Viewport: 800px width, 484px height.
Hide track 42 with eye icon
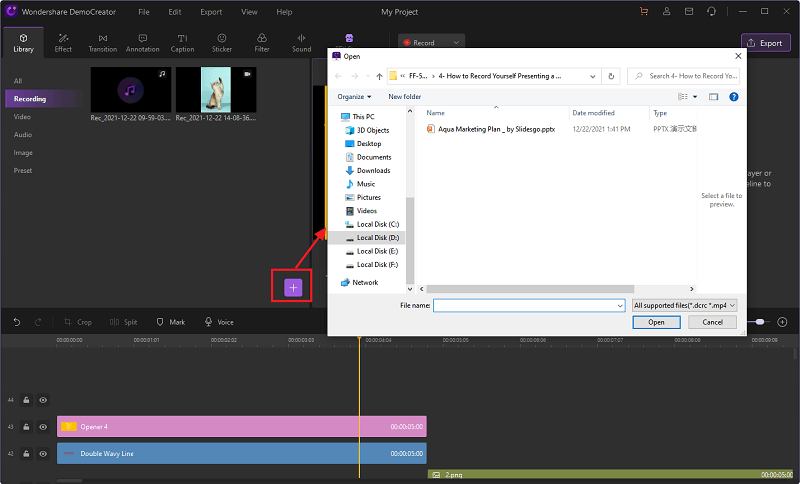point(43,453)
